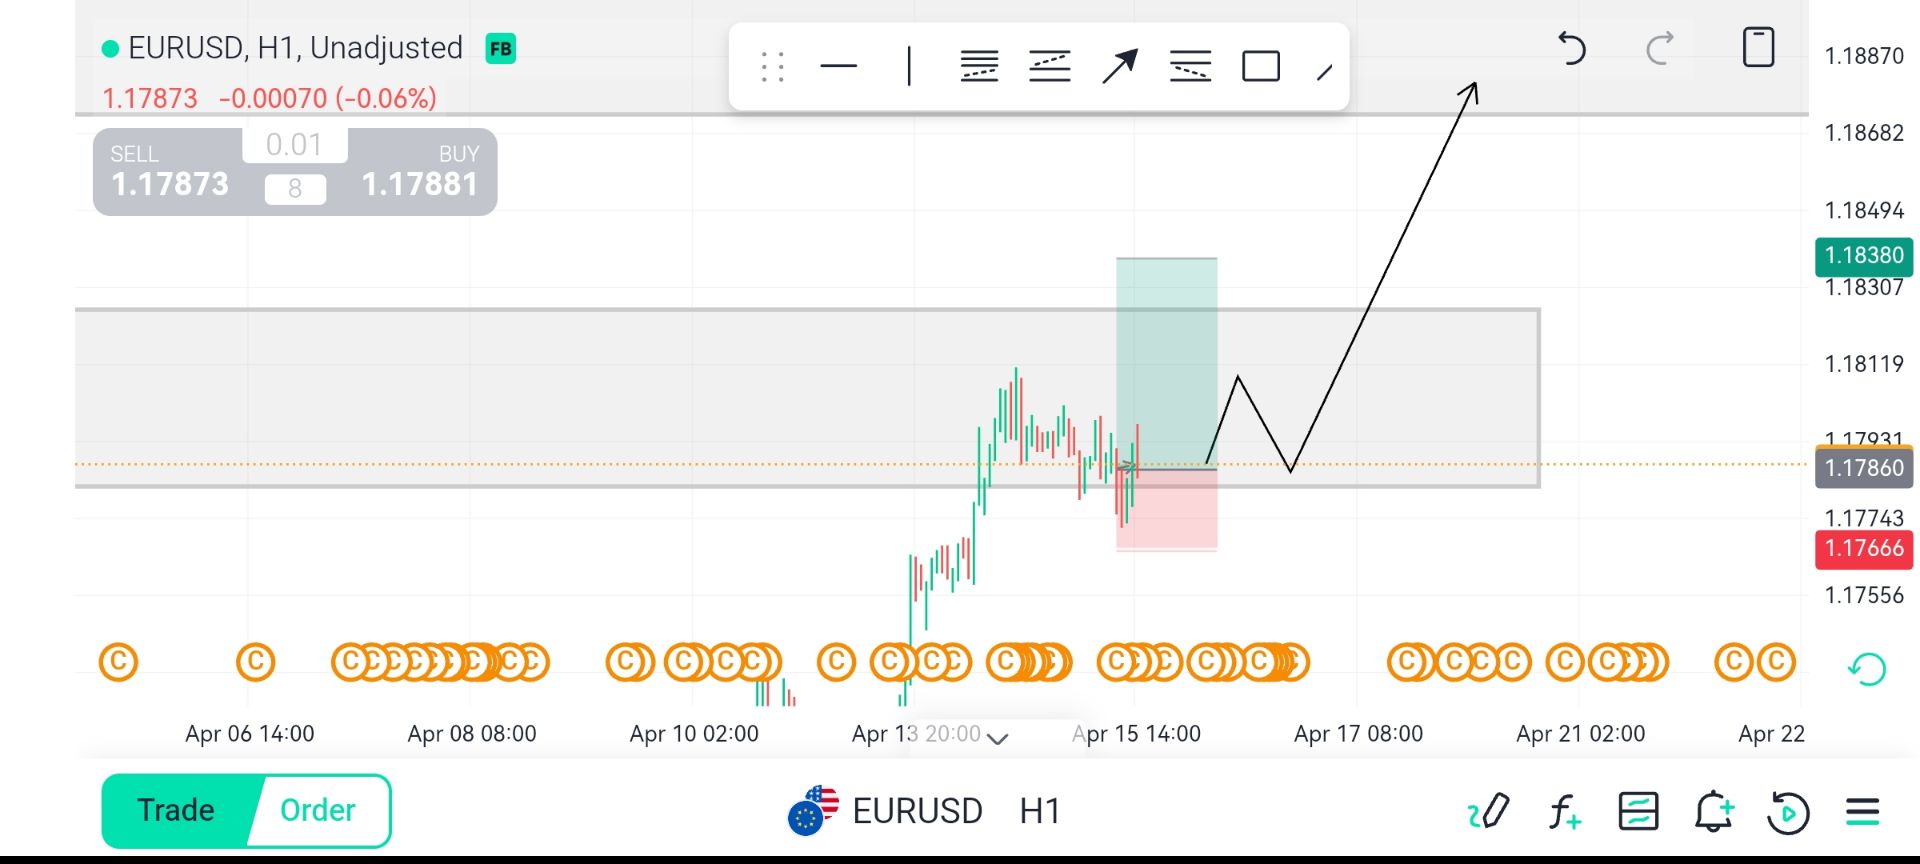The height and width of the screenshot is (864, 1920).
Task: Open the drawing pencil tool icon
Action: click(1488, 811)
